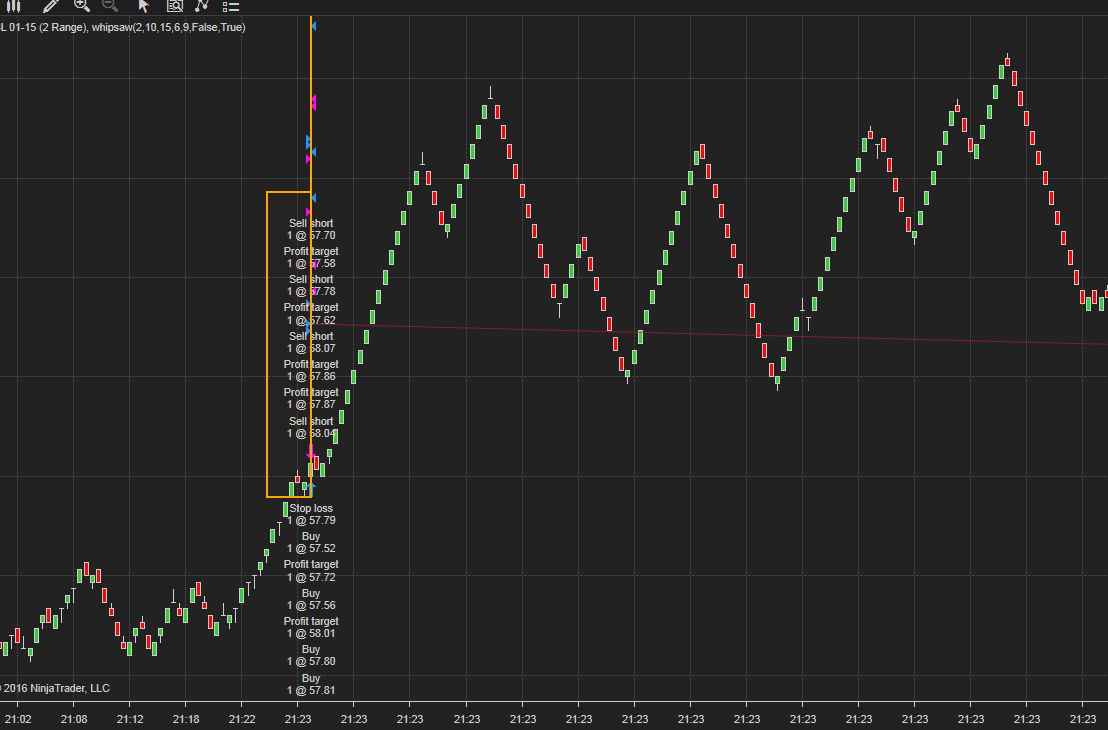Select the Sell short 1 @ 58.07 label
This screenshot has width=1108, height=730.
coord(311,342)
